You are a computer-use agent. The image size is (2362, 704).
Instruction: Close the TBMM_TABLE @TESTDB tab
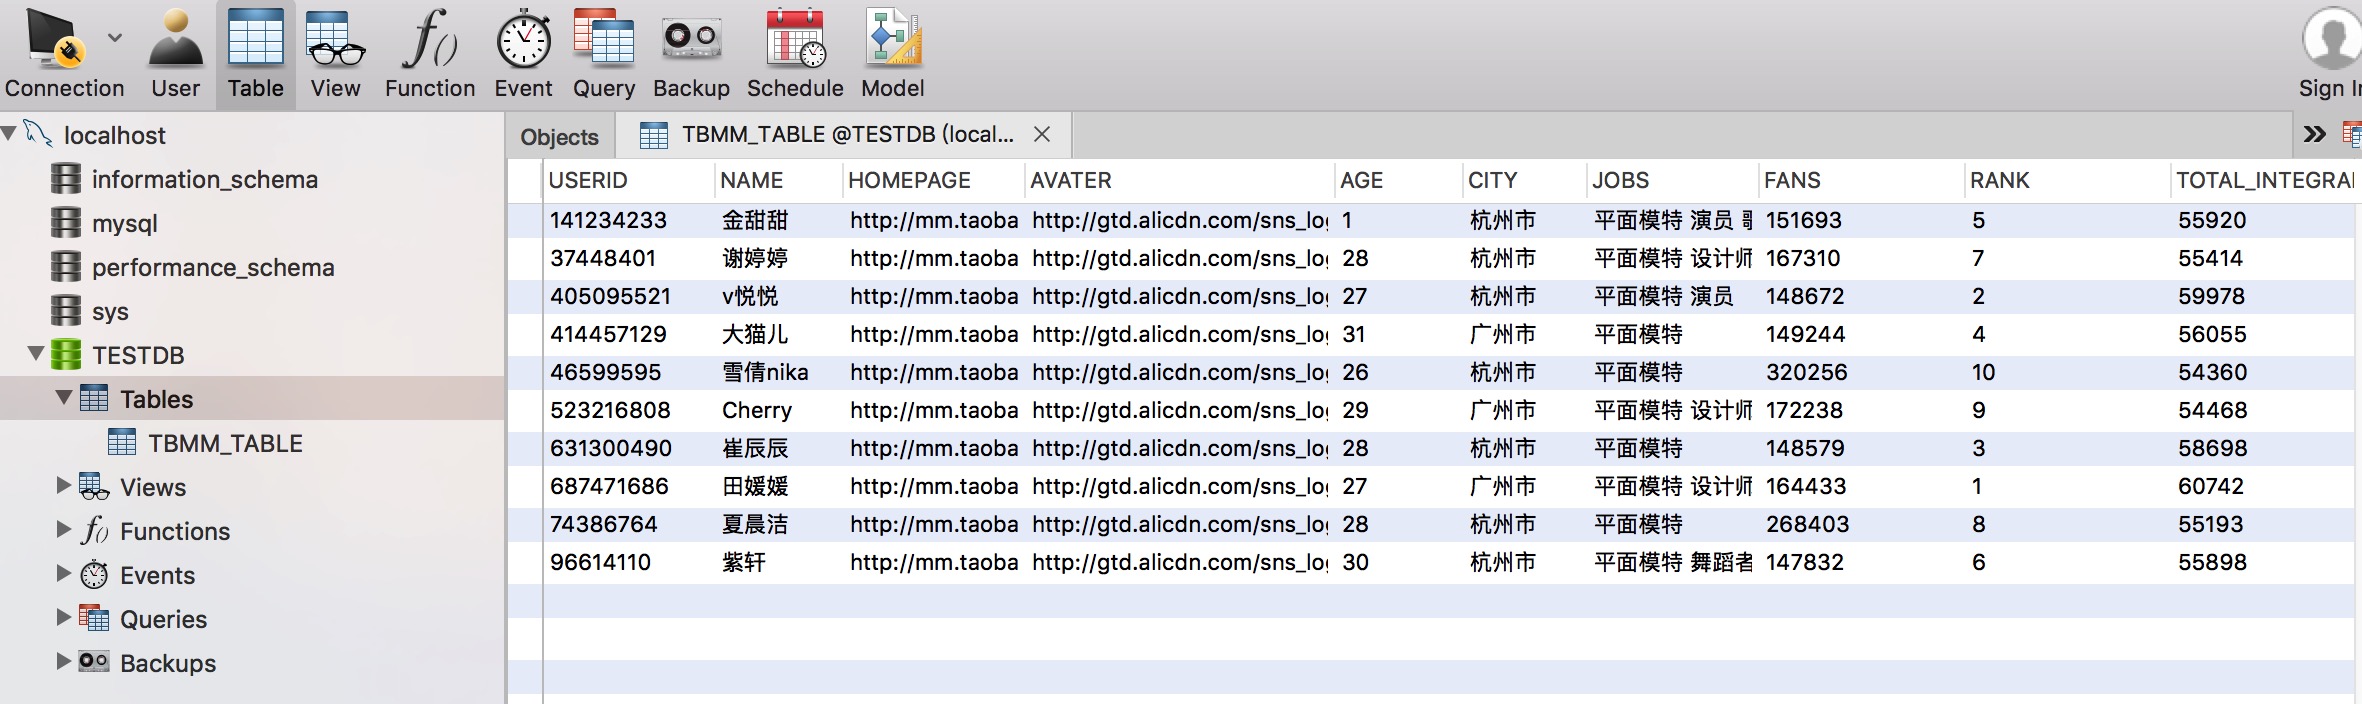pos(1042,134)
